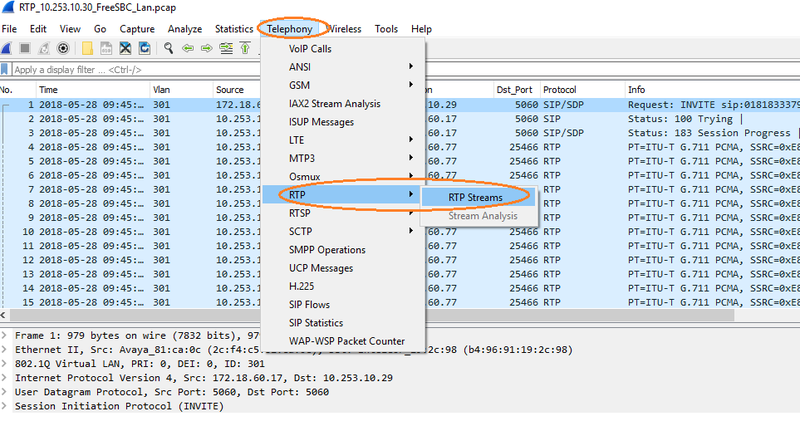Expand the 802.1Q Virtual LAN row

coord(5,364)
